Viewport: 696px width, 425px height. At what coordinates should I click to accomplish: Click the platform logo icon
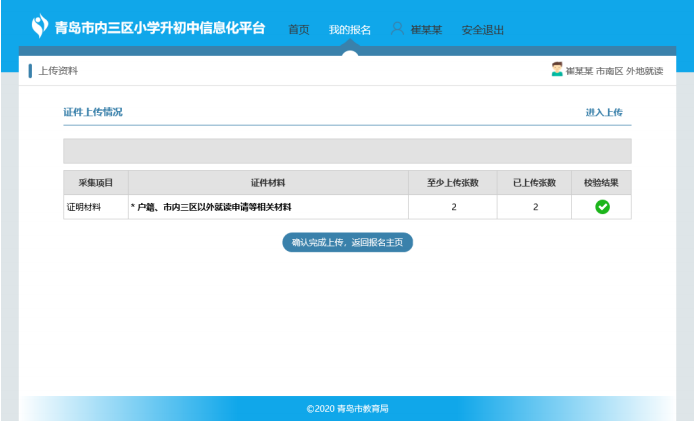pyautogui.click(x=39, y=24)
